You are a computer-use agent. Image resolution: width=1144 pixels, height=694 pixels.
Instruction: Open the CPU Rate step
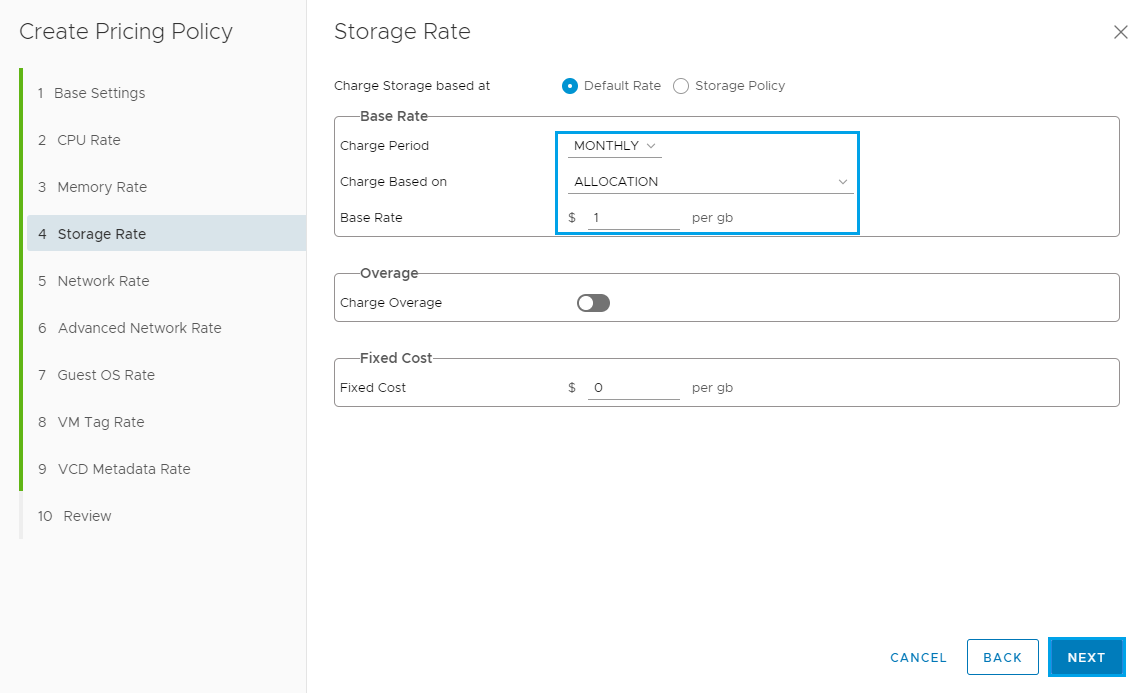coord(88,140)
